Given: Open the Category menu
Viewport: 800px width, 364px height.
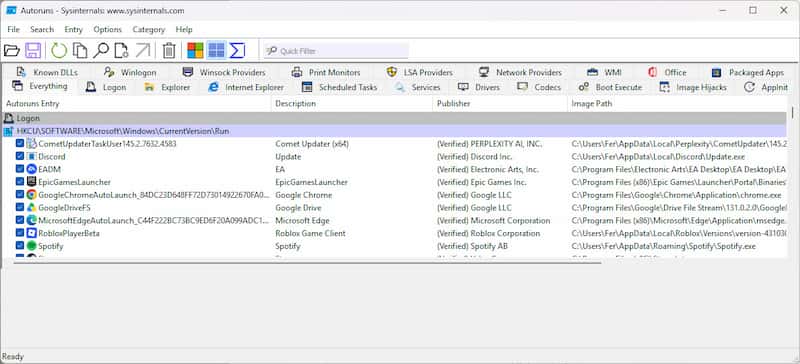Looking at the screenshot, I should coord(148,30).
